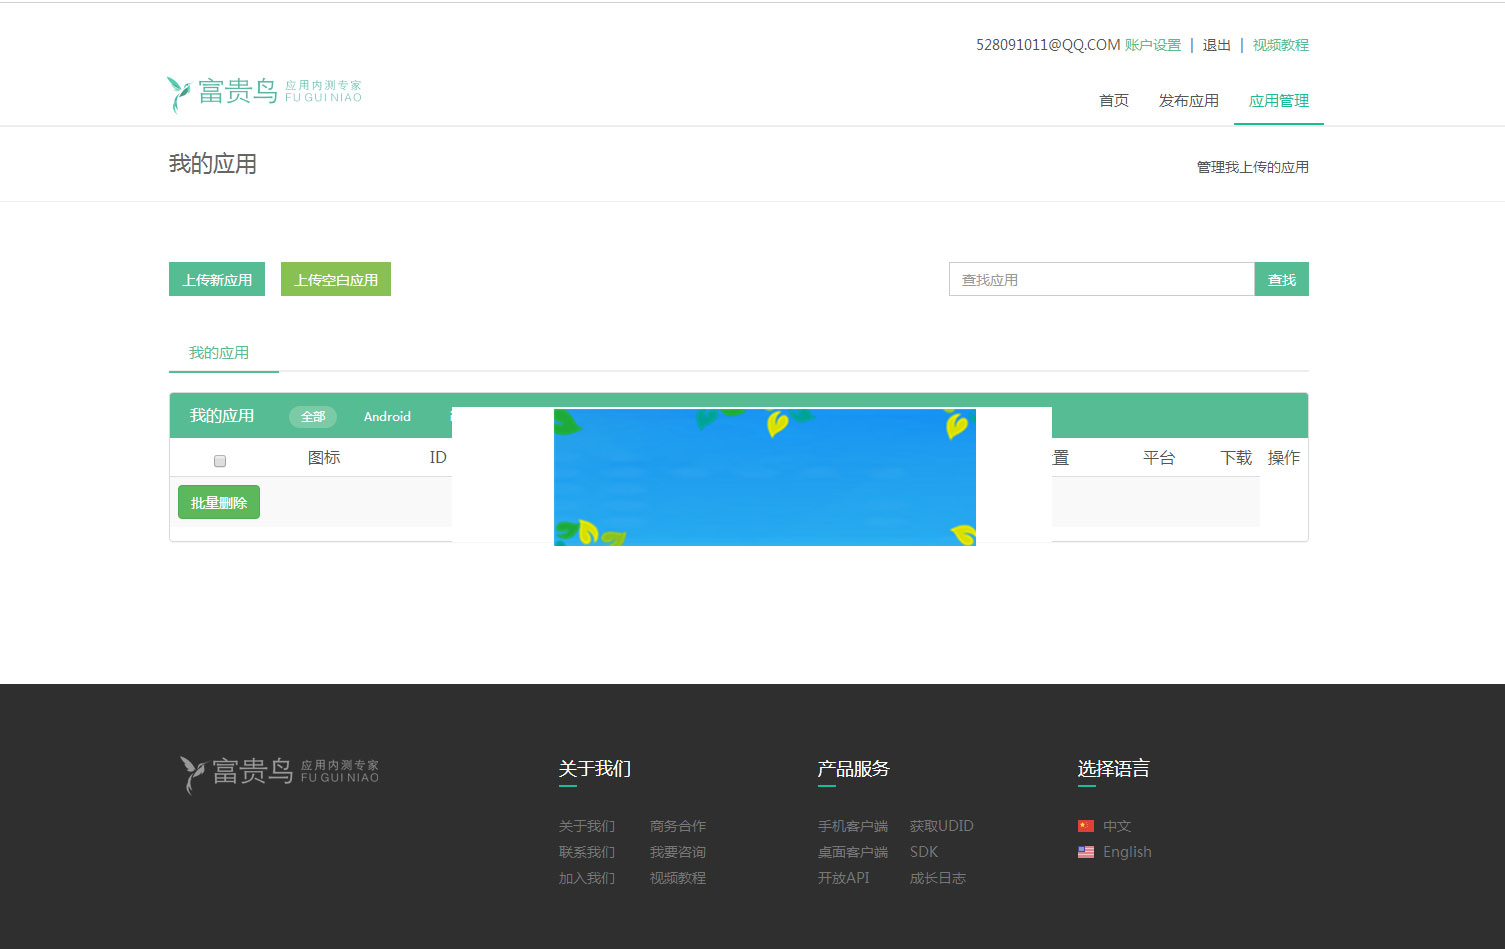This screenshot has height=949, width=1505.
Task: Click the 查找应用 search input field
Action: pos(1100,279)
